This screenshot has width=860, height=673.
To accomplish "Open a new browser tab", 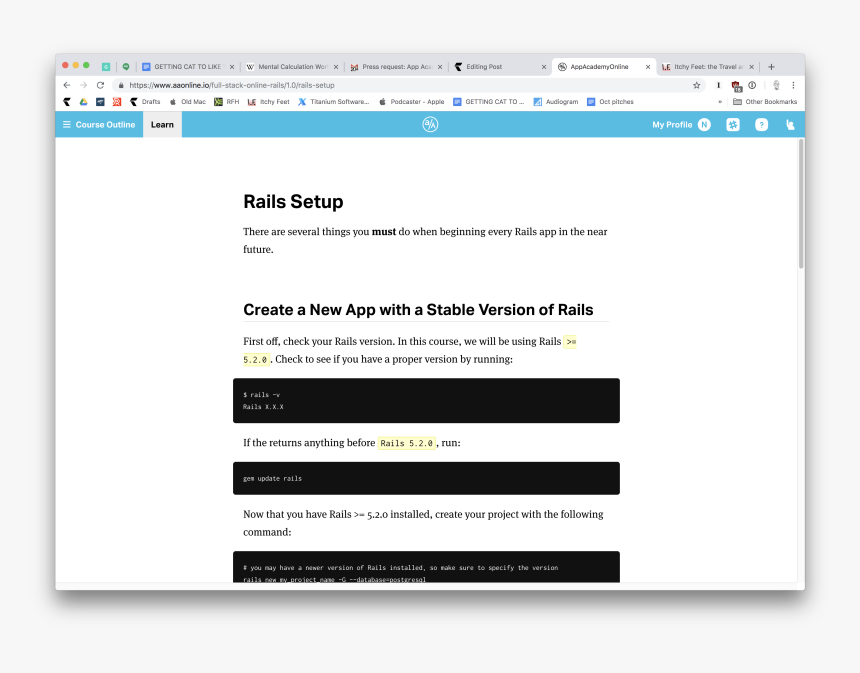I will coord(771,67).
